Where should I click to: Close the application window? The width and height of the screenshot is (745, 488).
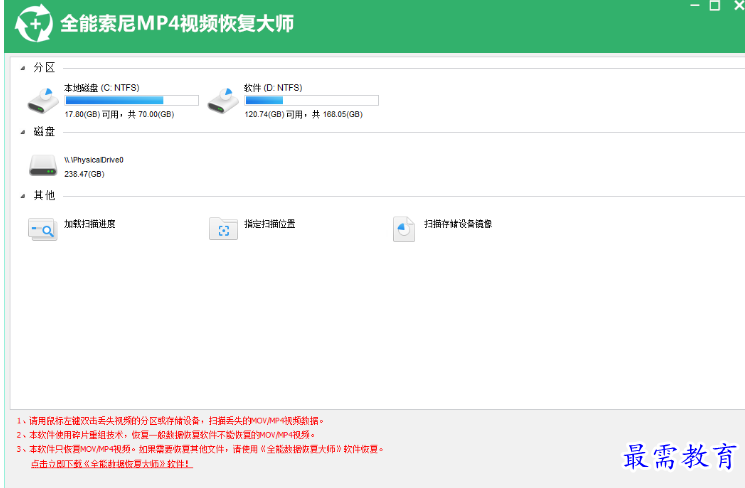click(x=739, y=5)
